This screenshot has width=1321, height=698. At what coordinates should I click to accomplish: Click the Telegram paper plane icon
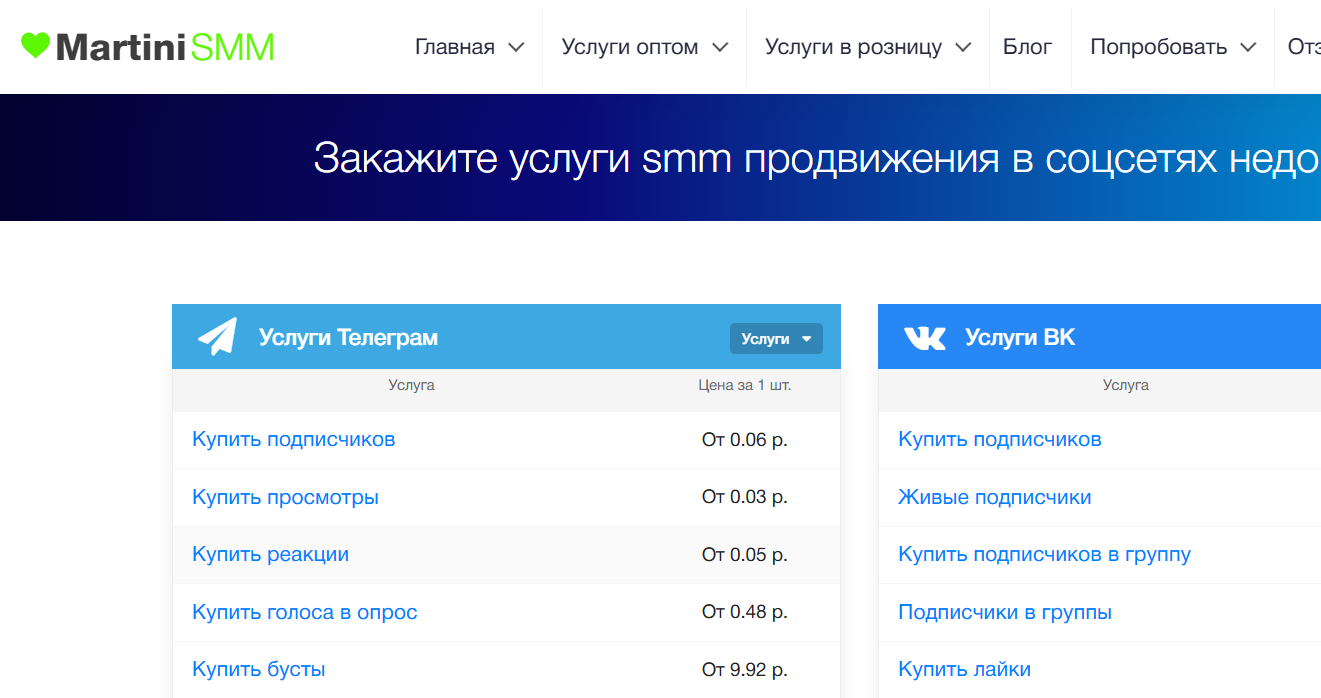point(217,337)
